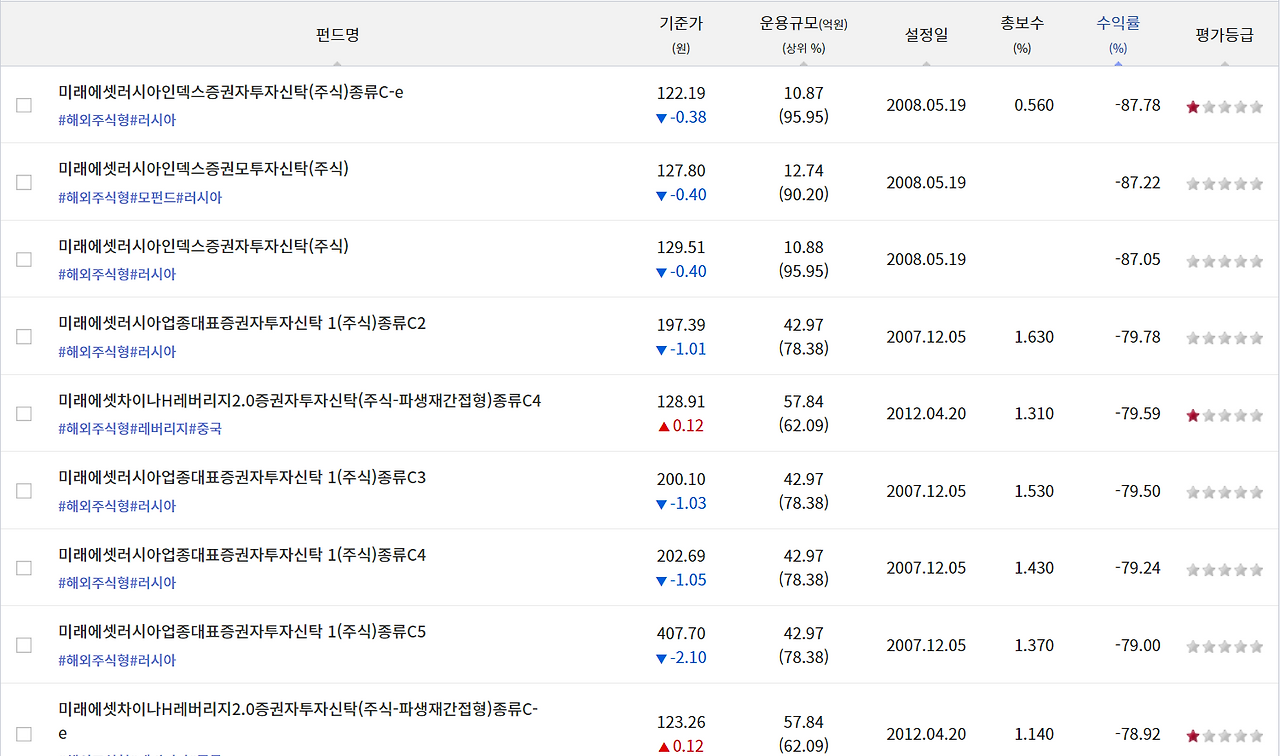The width and height of the screenshot is (1280, 756).
Task: Check the box for 차이나H레버리지2.0 종류C4
Action: pyautogui.click(x=24, y=414)
